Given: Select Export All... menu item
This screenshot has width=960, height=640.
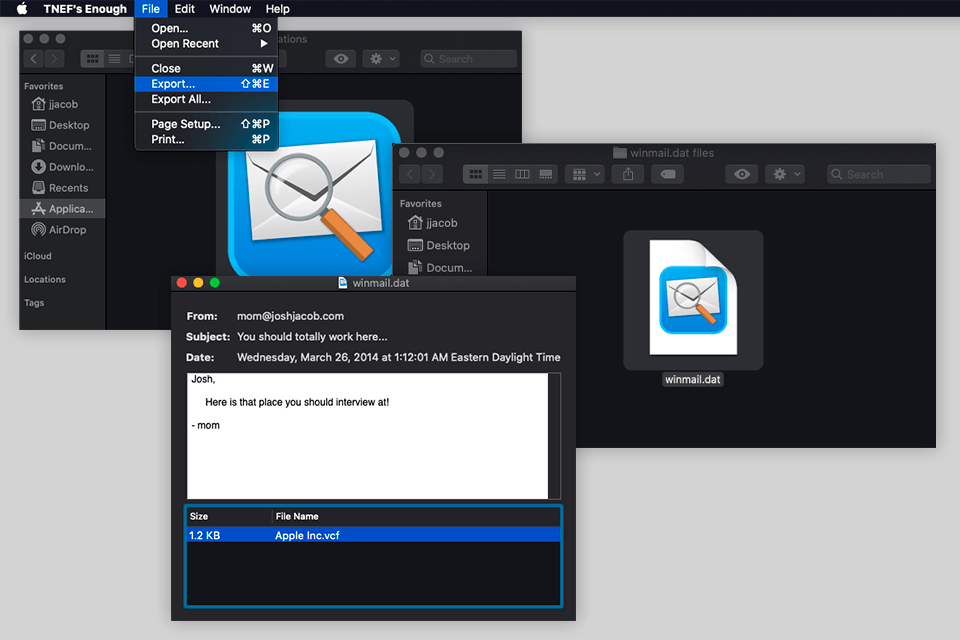Looking at the screenshot, I should (206, 99).
